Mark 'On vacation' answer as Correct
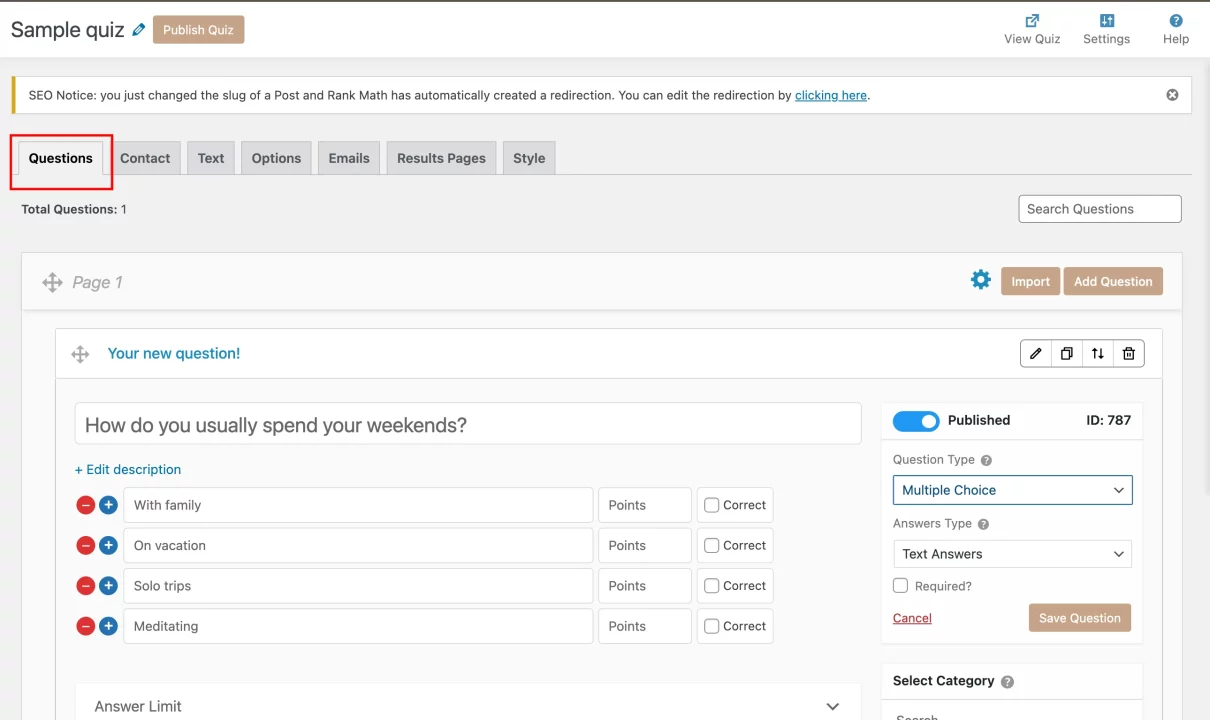1210x720 pixels. pyautogui.click(x=712, y=546)
